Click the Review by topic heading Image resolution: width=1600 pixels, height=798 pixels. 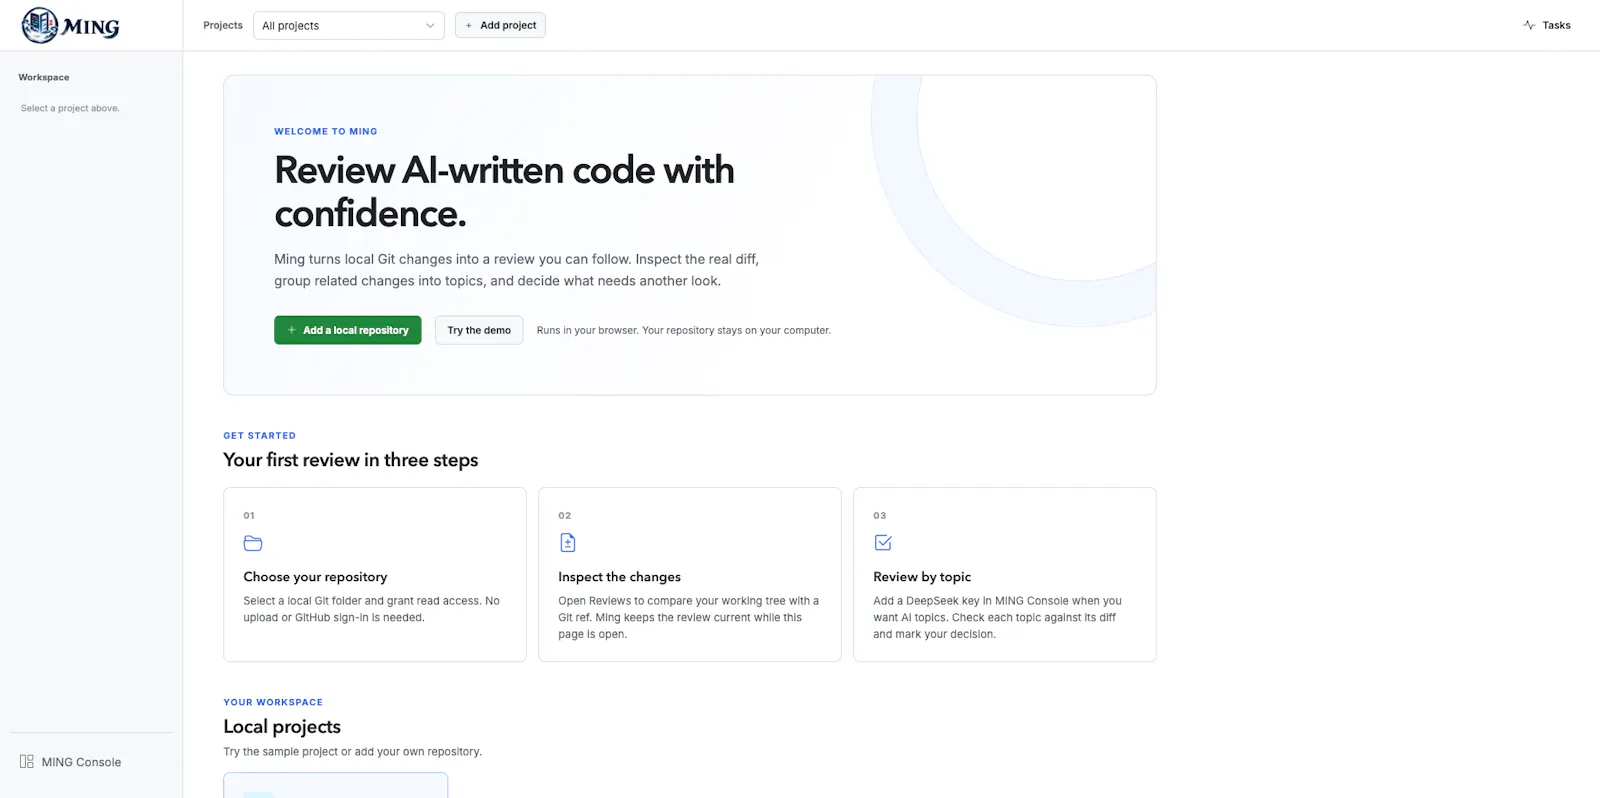tap(922, 577)
